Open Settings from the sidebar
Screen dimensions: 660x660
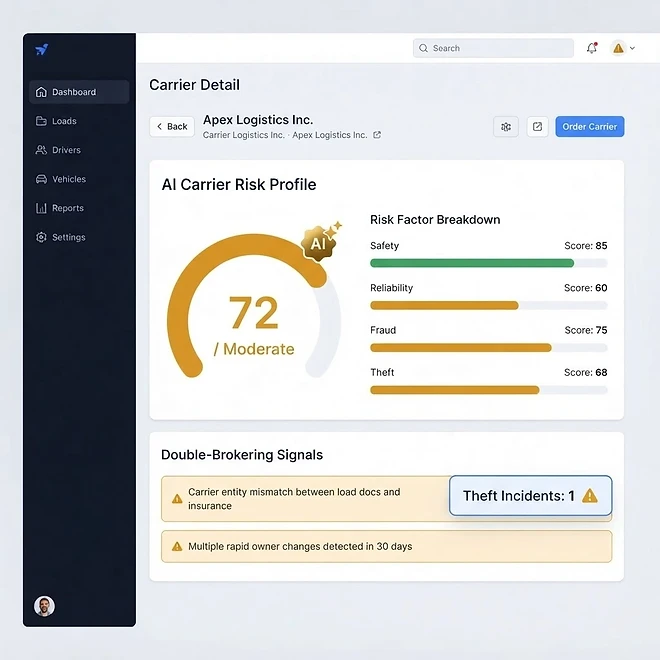pos(79,237)
